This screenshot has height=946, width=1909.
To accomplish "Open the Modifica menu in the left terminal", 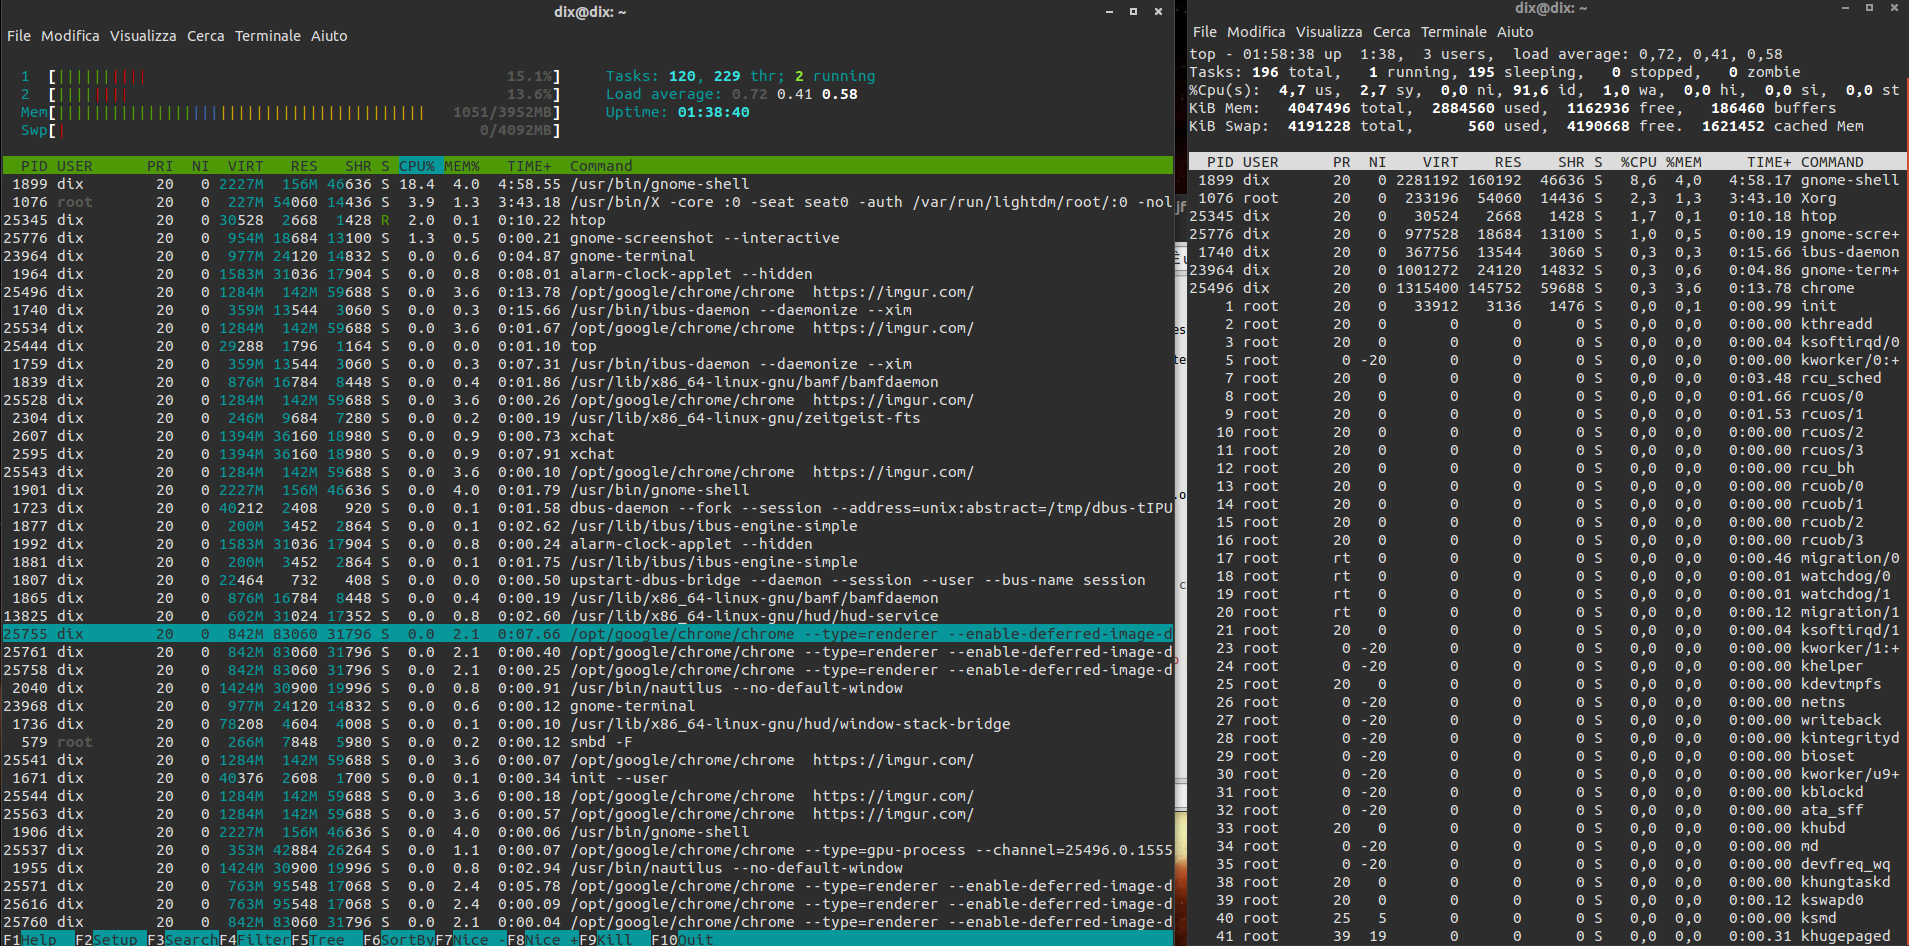I will pos(70,36).
